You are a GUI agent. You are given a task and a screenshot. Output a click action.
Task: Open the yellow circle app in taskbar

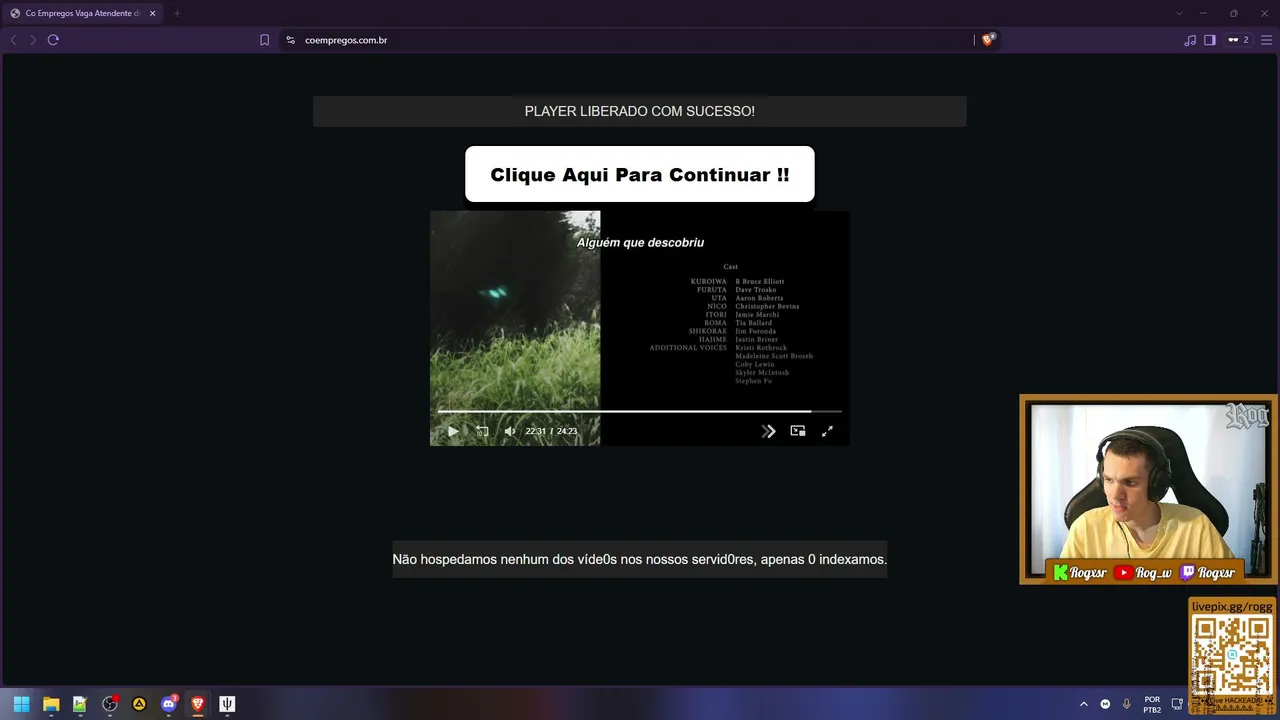139,704
